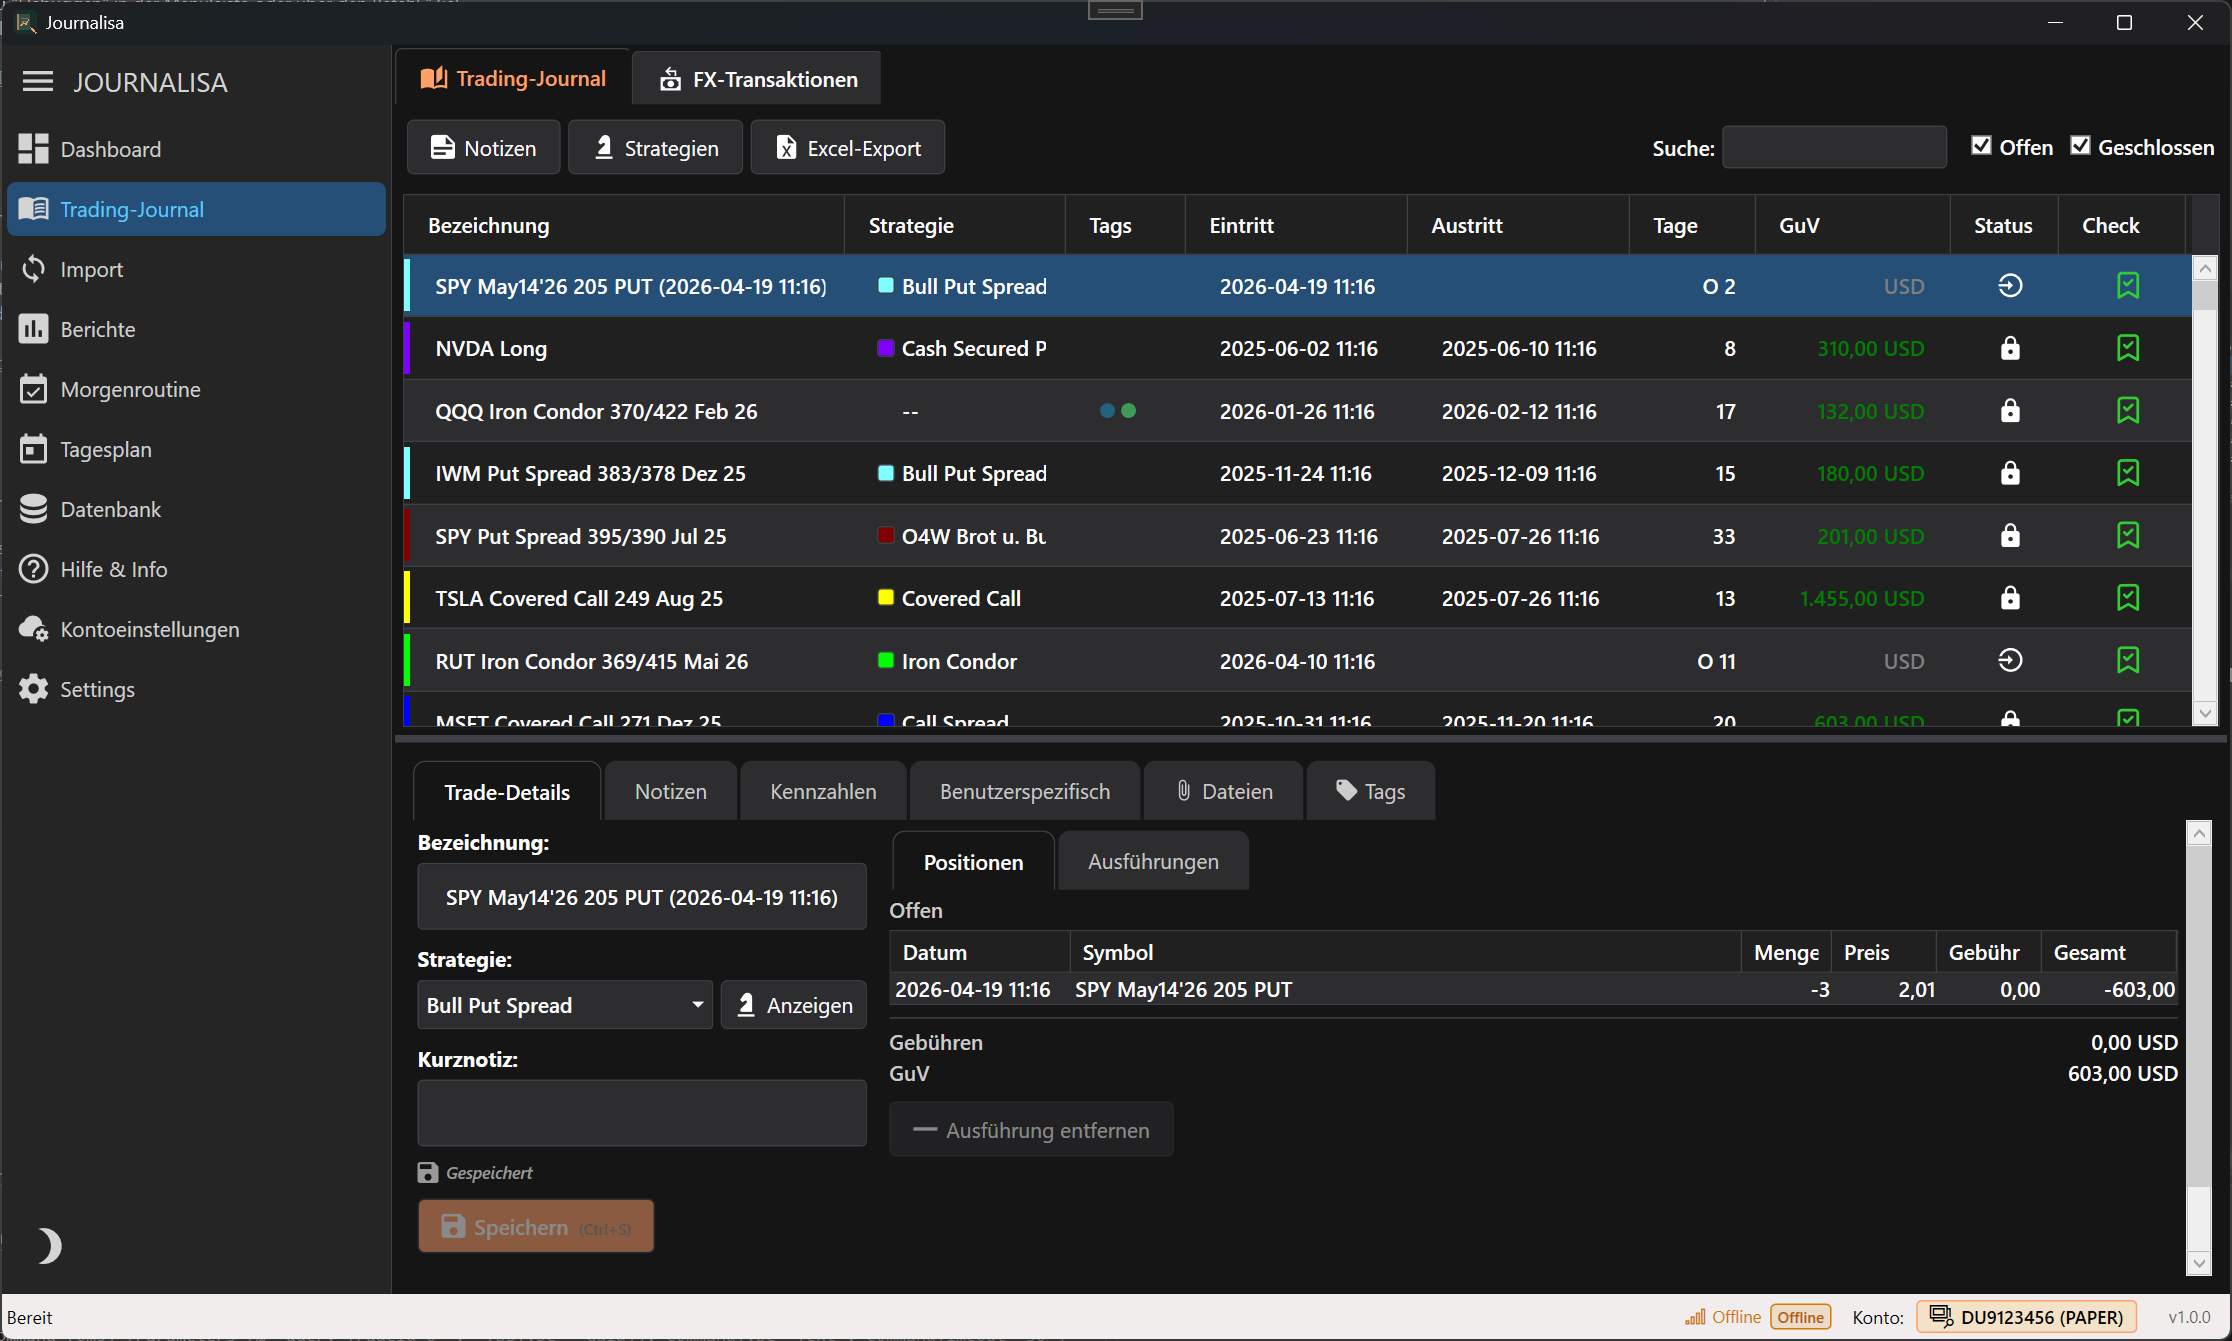
Task: Uncheck the Geschlossen filter checkbox
Action: pyautogui.click(x=2082, y=145)
